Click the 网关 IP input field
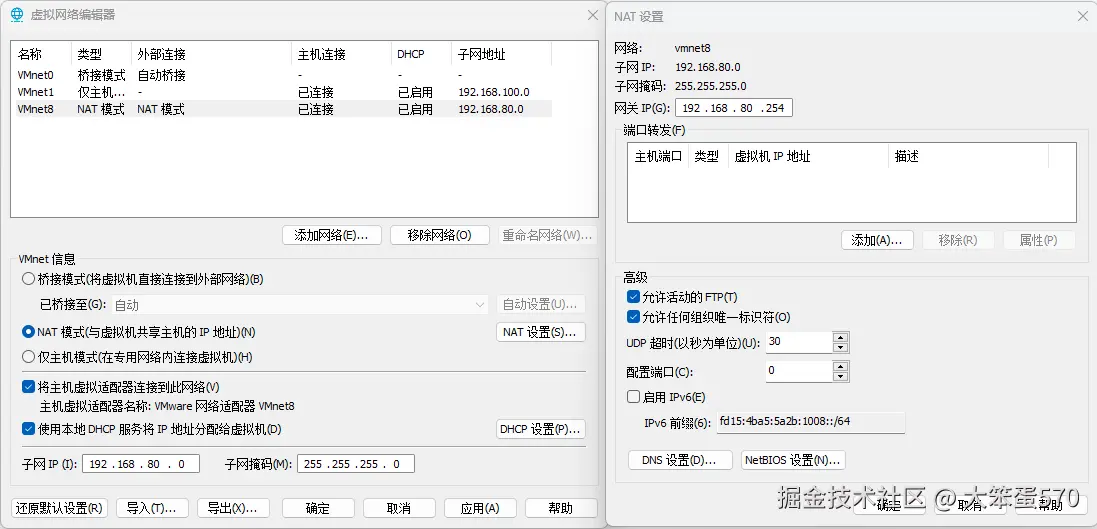1097x529 pixels. click(734, 108)
